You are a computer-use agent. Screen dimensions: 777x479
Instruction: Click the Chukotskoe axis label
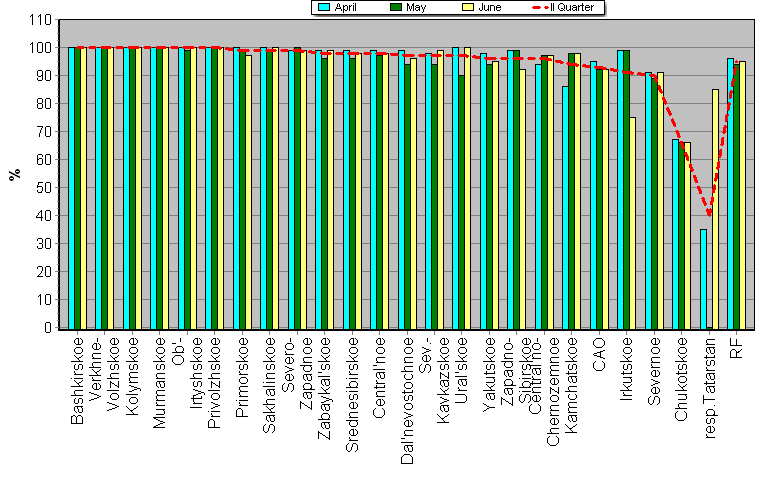681,379
